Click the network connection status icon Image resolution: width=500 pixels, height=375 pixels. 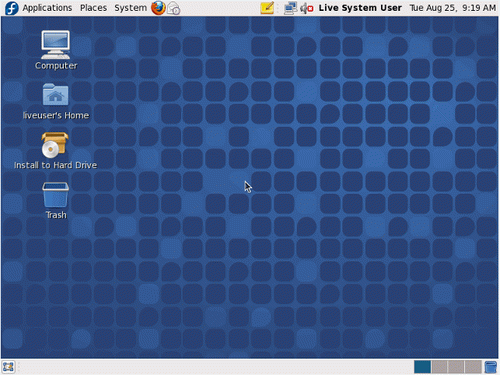point(290,8)
